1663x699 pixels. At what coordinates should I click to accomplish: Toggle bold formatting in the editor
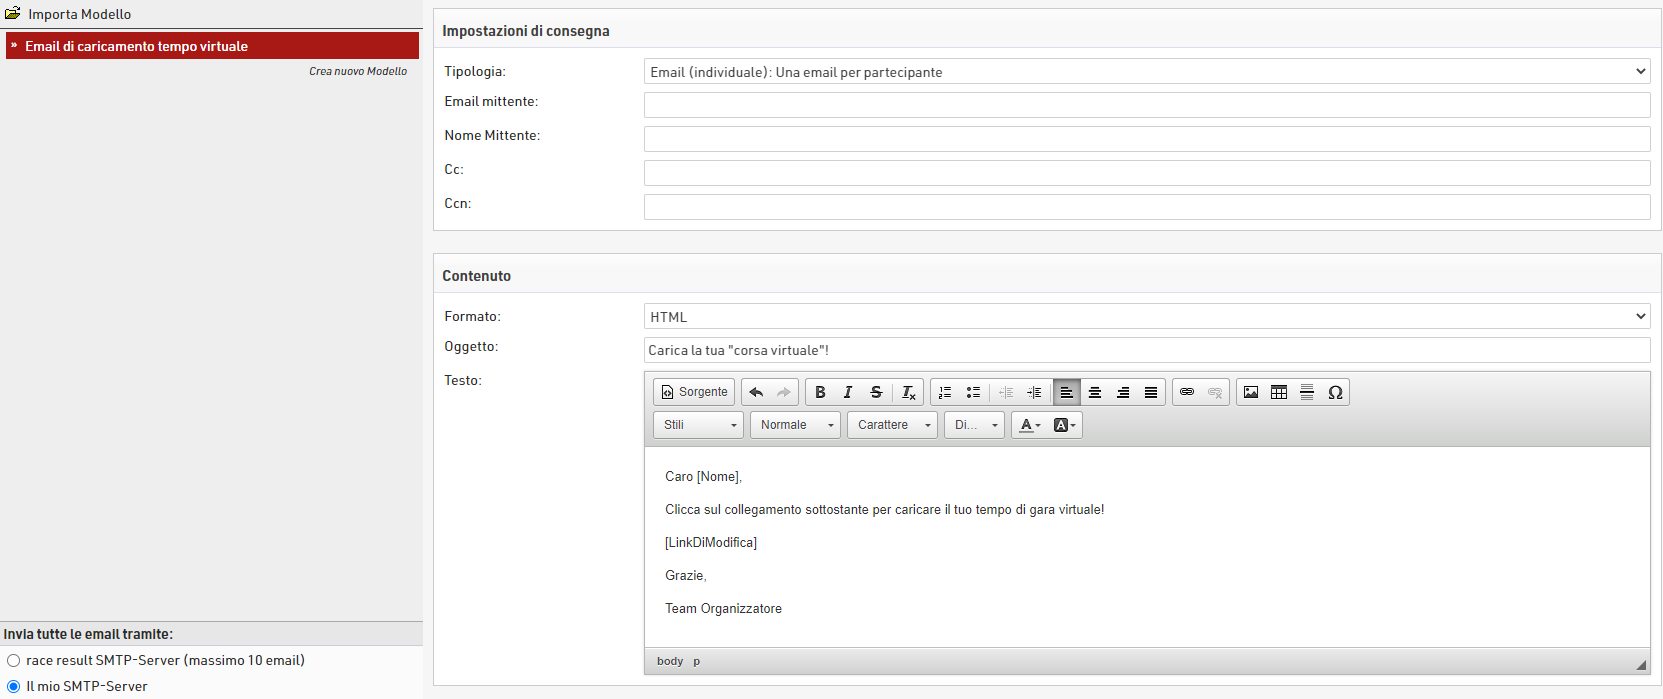[x=820, y=392]
